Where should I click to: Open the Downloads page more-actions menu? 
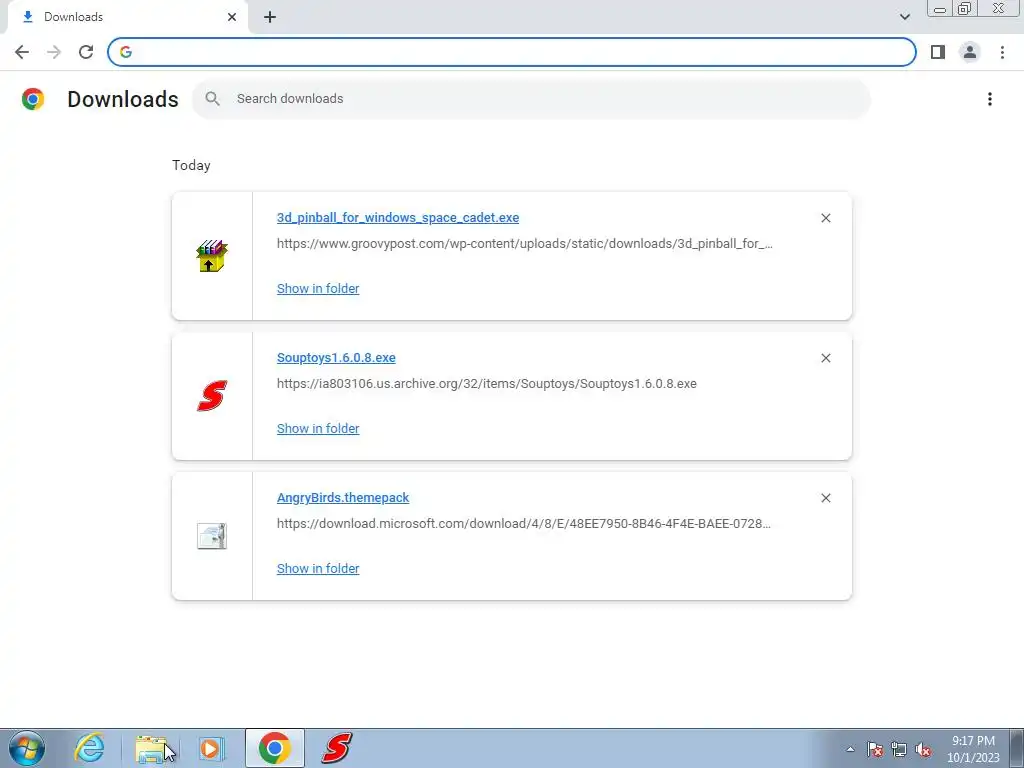[x=989, y=99]
